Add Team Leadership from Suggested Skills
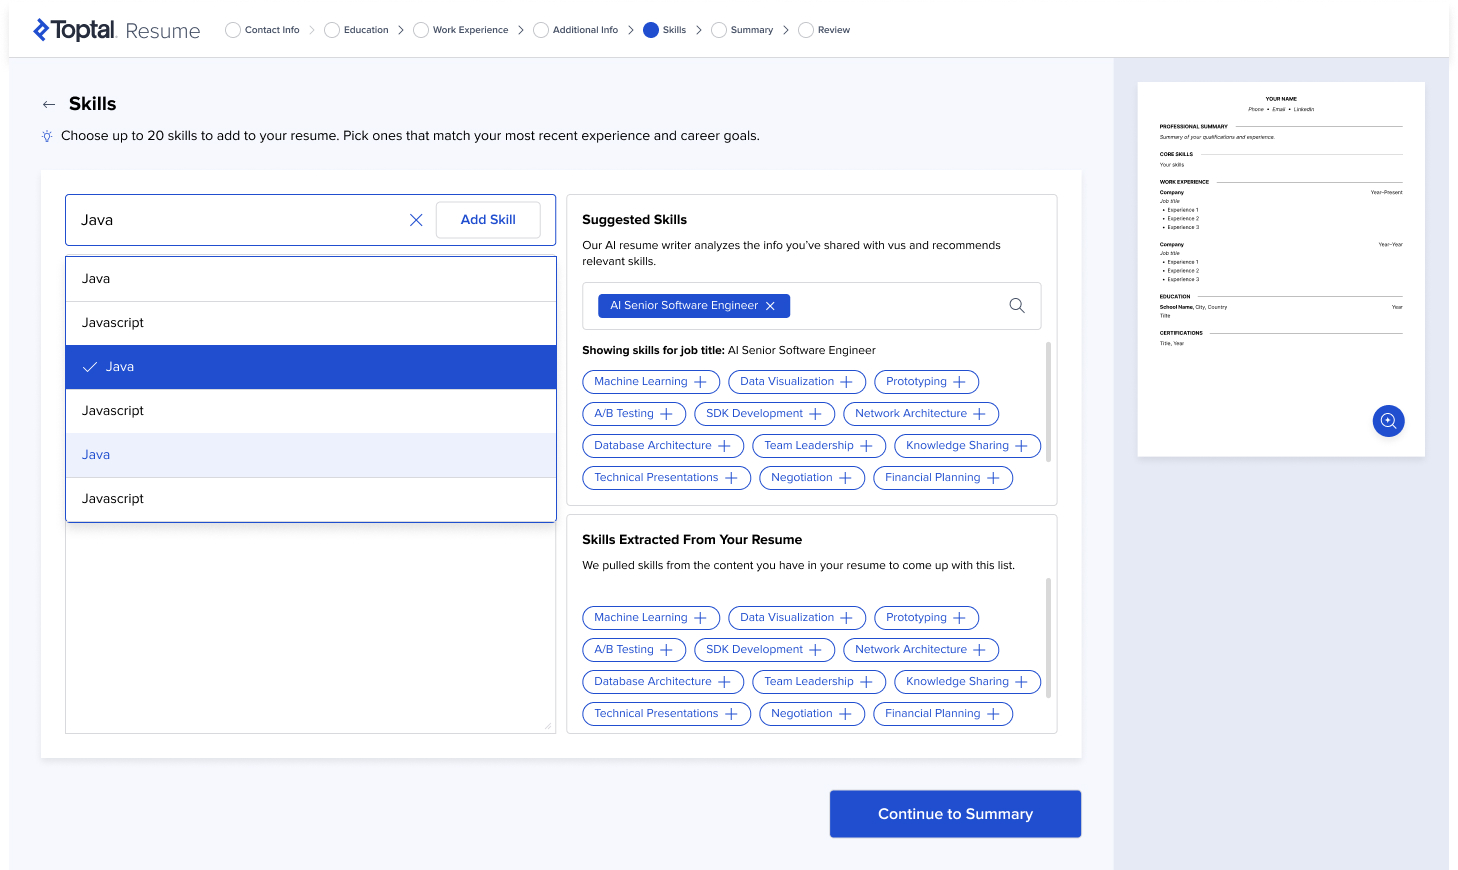This screenshot has height=870, width=1458. click(819, 446)
